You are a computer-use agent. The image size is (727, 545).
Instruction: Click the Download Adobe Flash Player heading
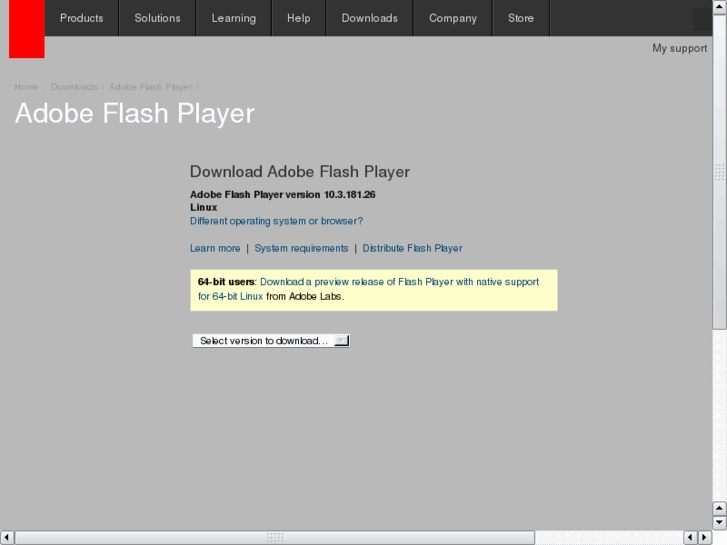click(x=300, y=172)
